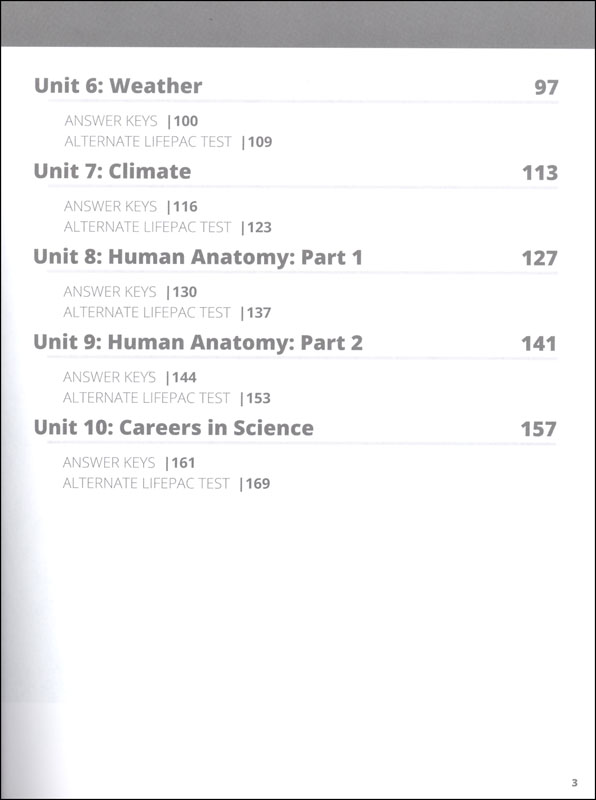The height and width of the screenshot is (800, 596).
Task: Select page number 141 for Unit 9
Action: click(539, 344)
